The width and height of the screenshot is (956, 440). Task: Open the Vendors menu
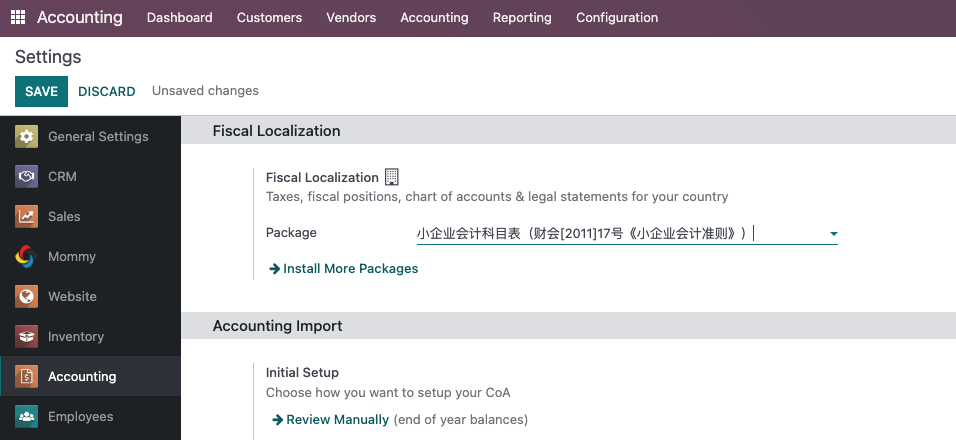click(351, 18)
